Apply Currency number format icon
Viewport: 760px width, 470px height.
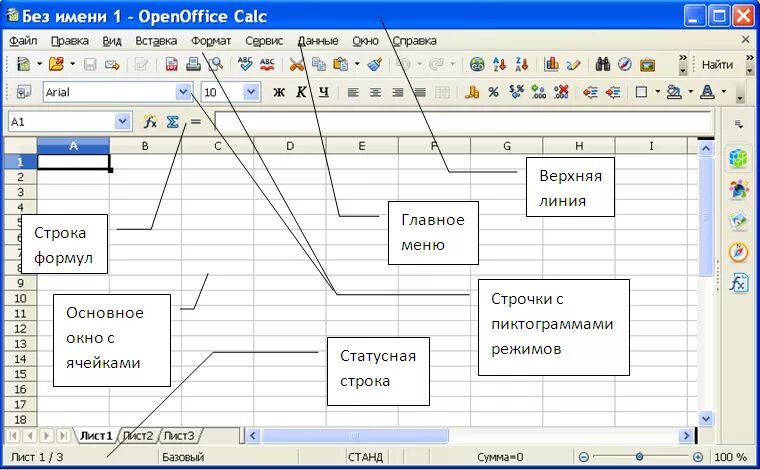point(472,92)
